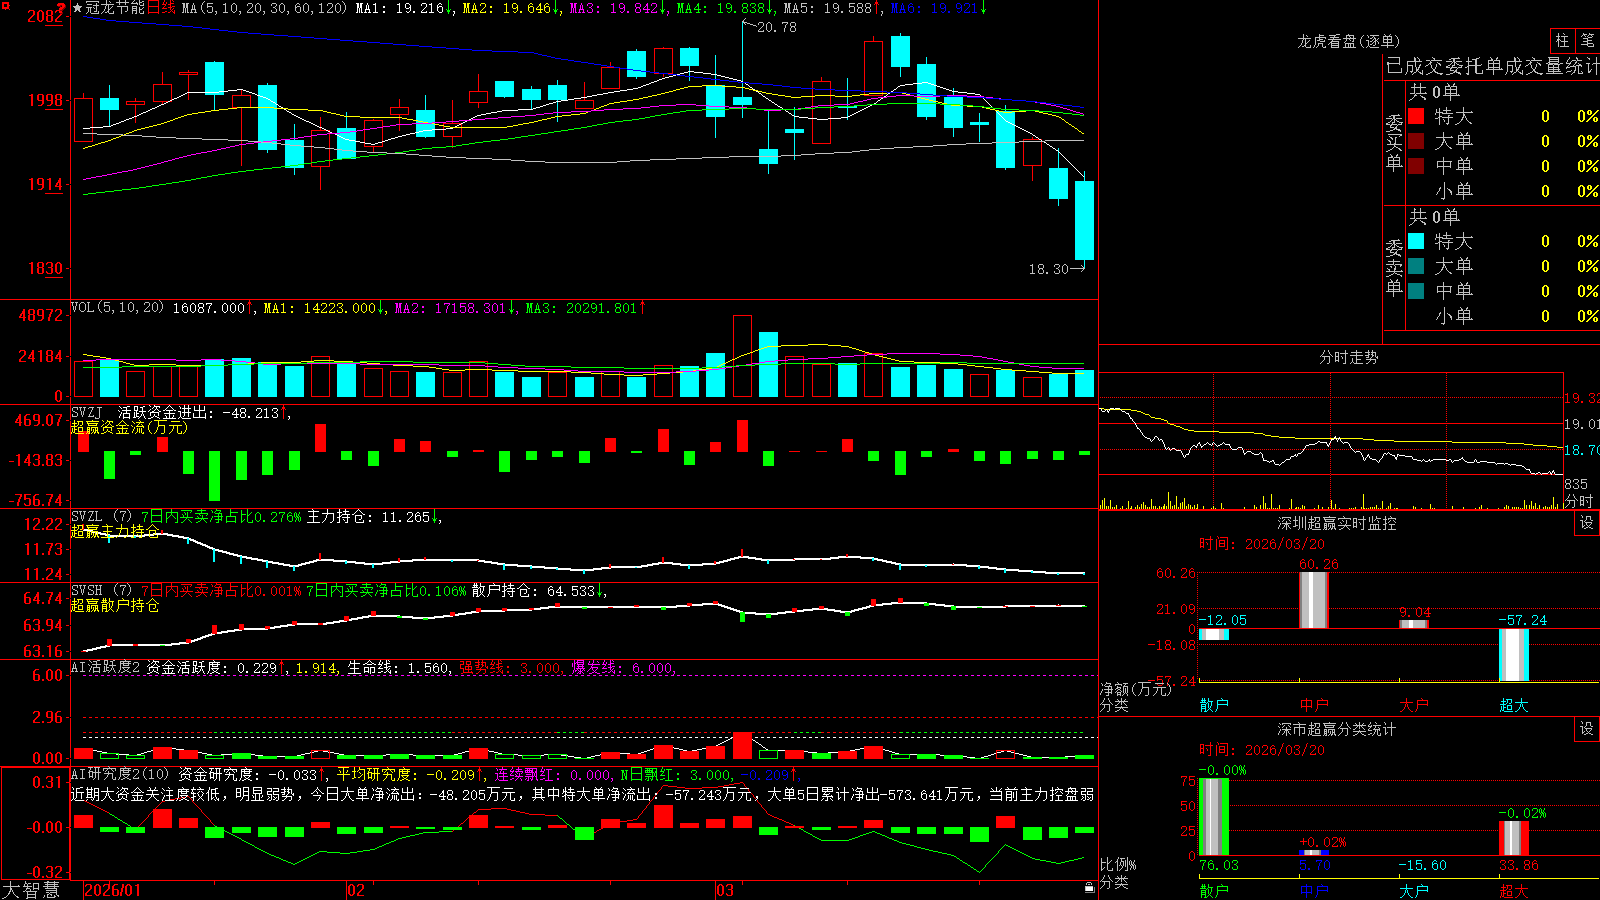Click the tallest volume bar in VOL panel
The image size is (1600, 900).
point(742,356)
